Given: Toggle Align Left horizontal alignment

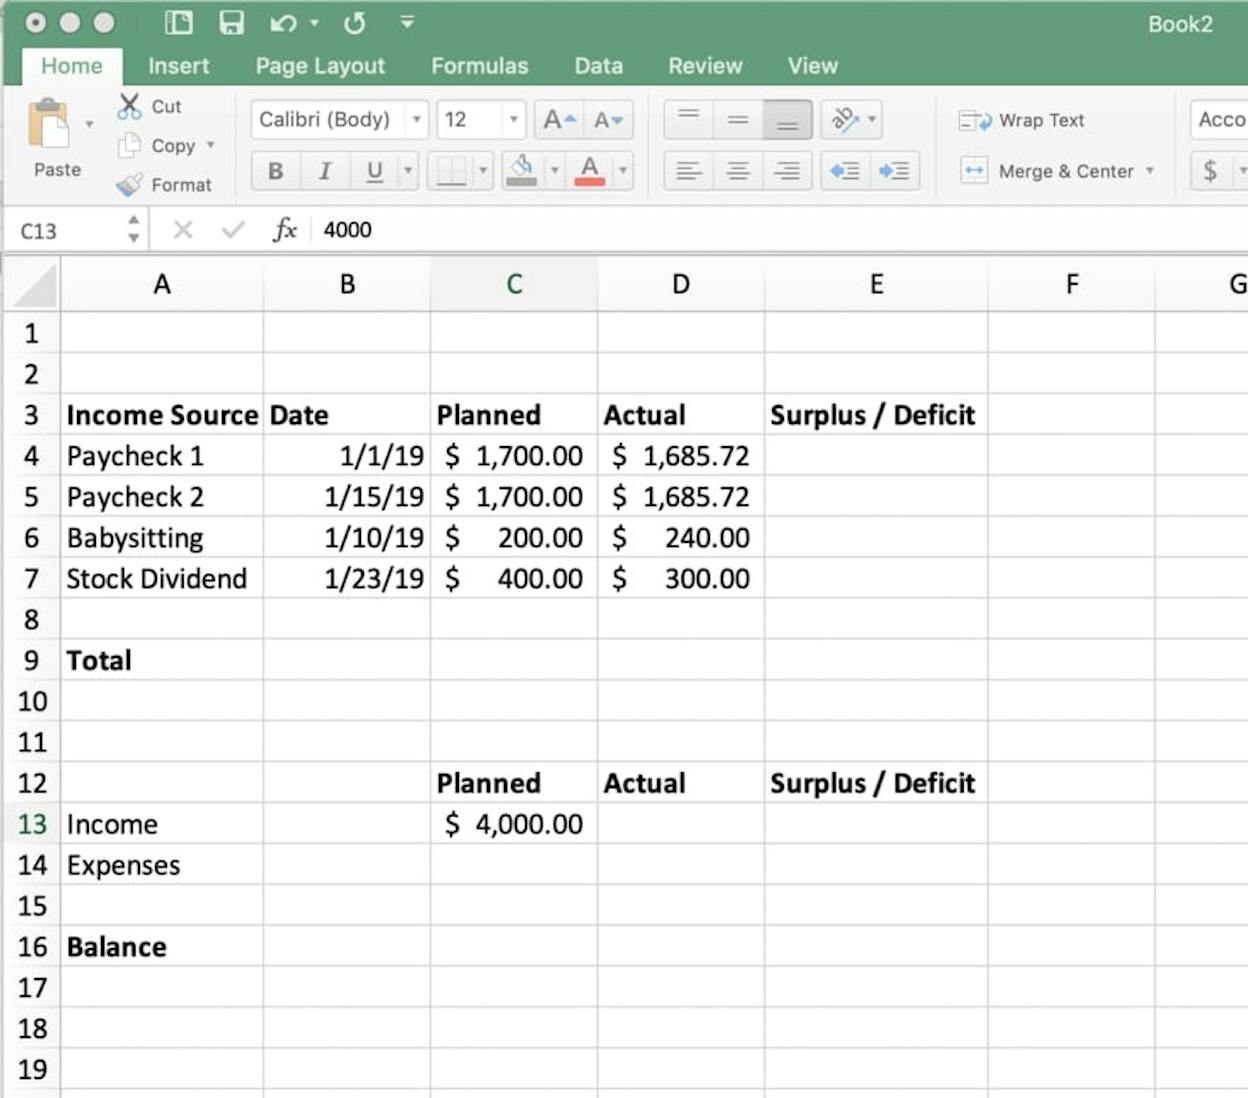Looking at the screenshot, I should pos(689,171).
